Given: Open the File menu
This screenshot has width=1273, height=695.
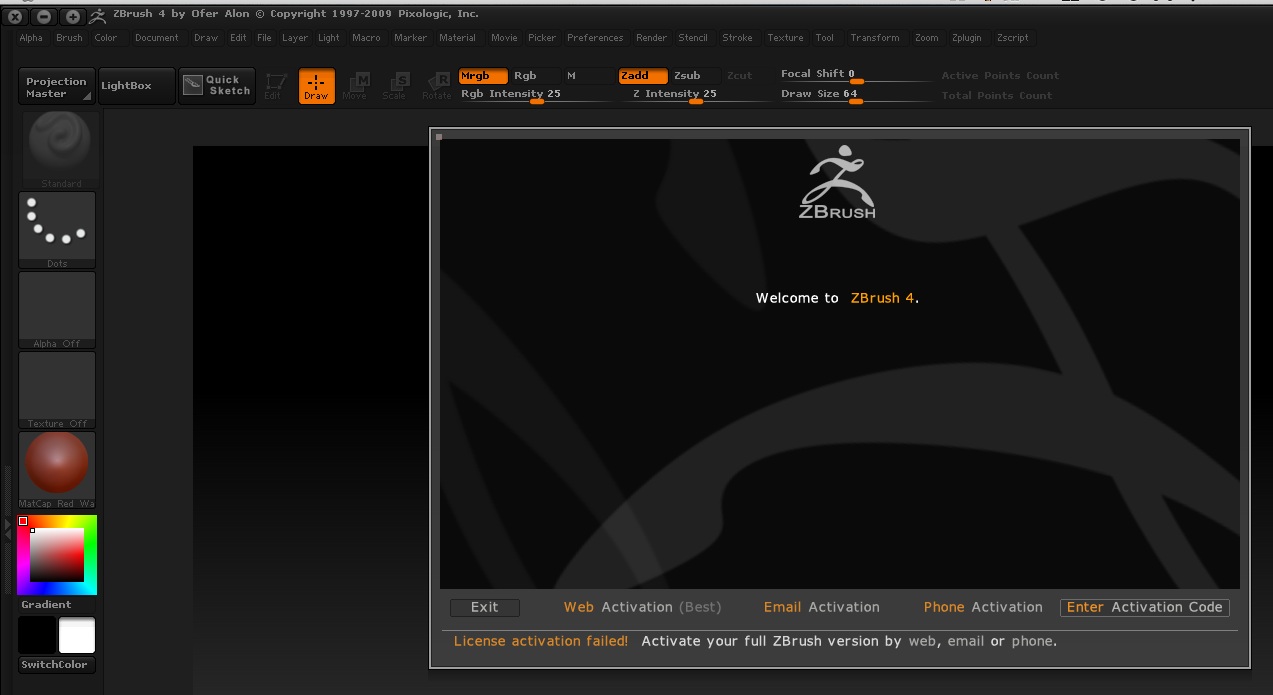Looking at the screenshot, I should [x=264, y=38].
